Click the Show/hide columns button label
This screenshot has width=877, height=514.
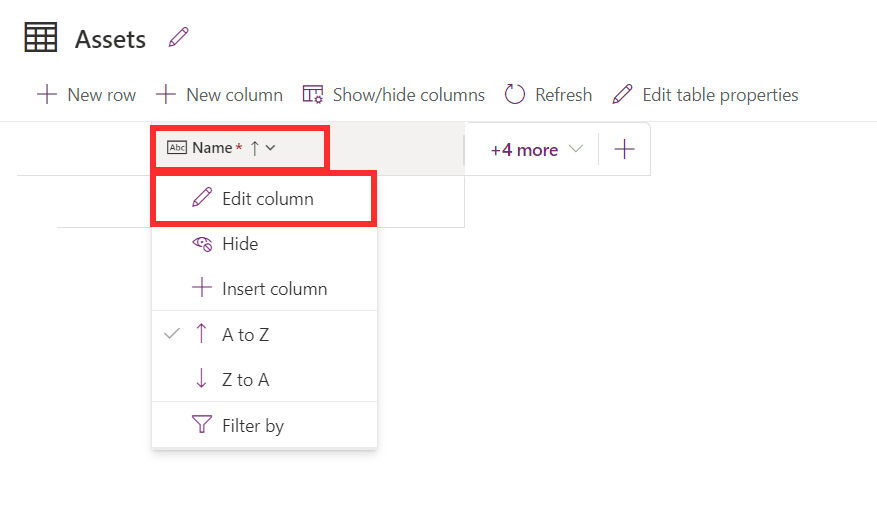point(409,95)
